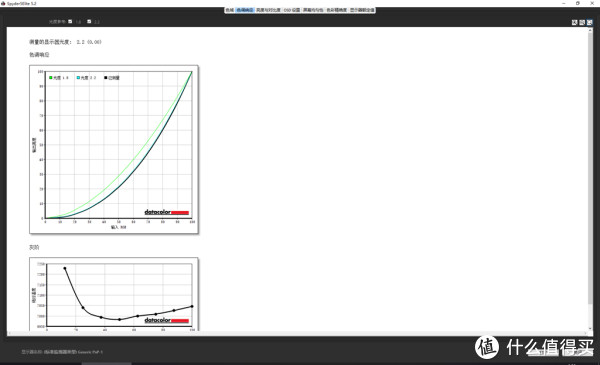Click the gray ramp color temperature chart
Viewport: 600px width, 365px height.
[114, 294]
